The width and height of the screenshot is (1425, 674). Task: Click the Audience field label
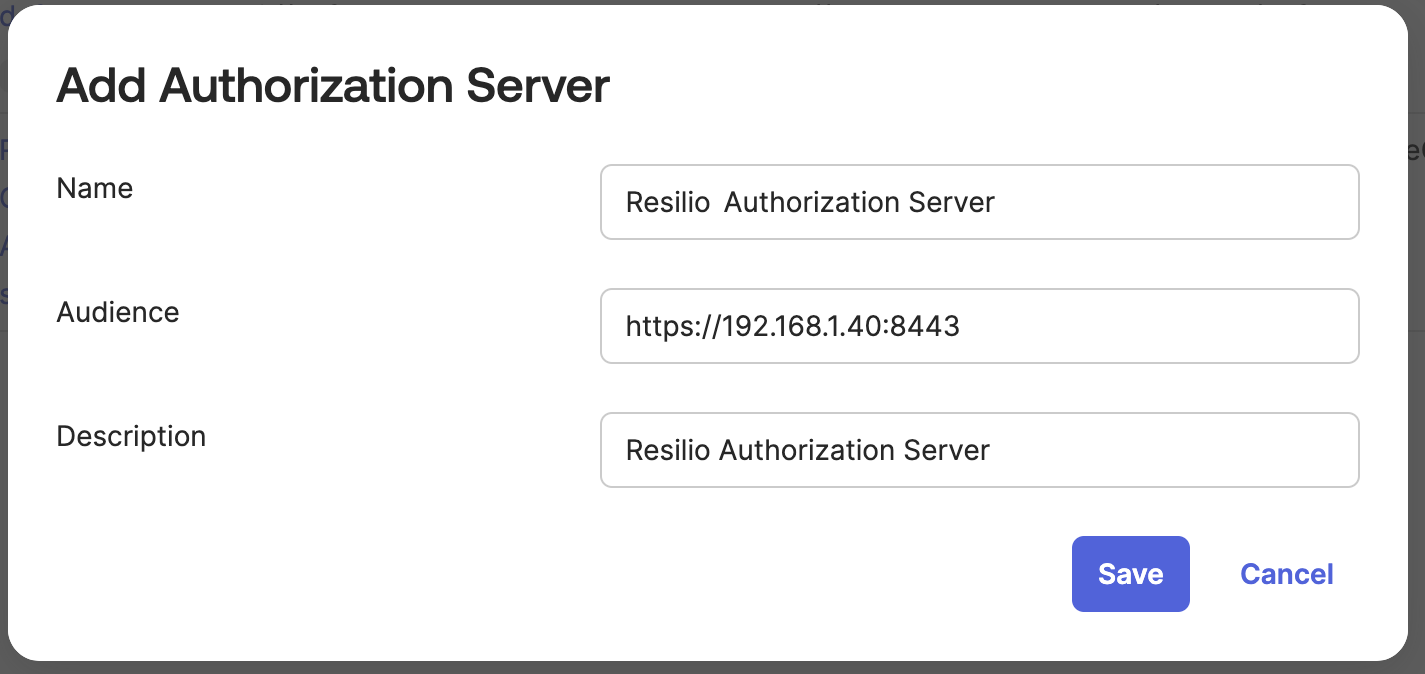click(x=118, y=312)
